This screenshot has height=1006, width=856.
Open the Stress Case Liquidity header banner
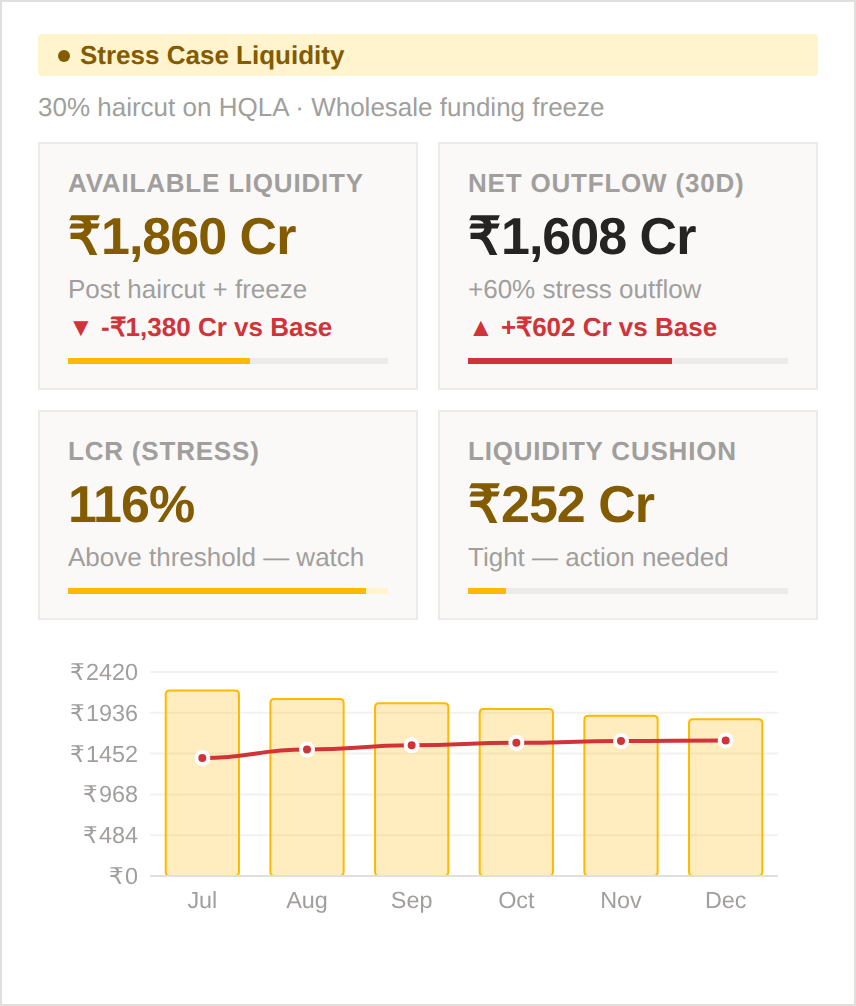point(428,56)
